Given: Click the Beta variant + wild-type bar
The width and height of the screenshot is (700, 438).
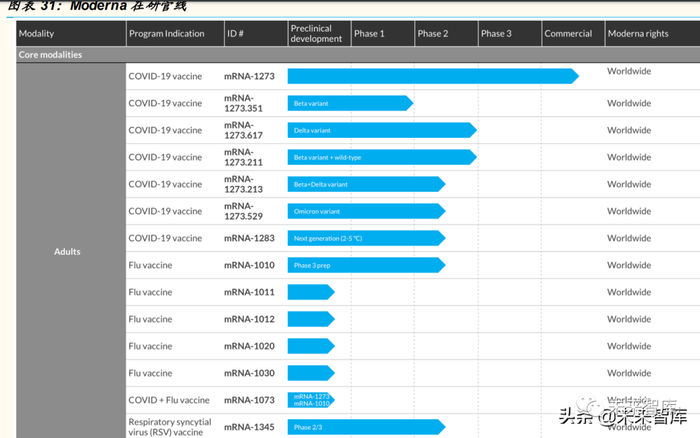Looking at the screenshot, I should click(x=382, y=157).
